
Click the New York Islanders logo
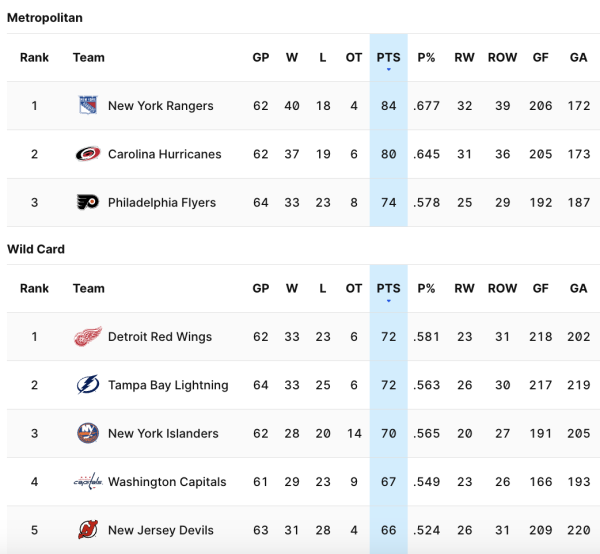(88, 433)
